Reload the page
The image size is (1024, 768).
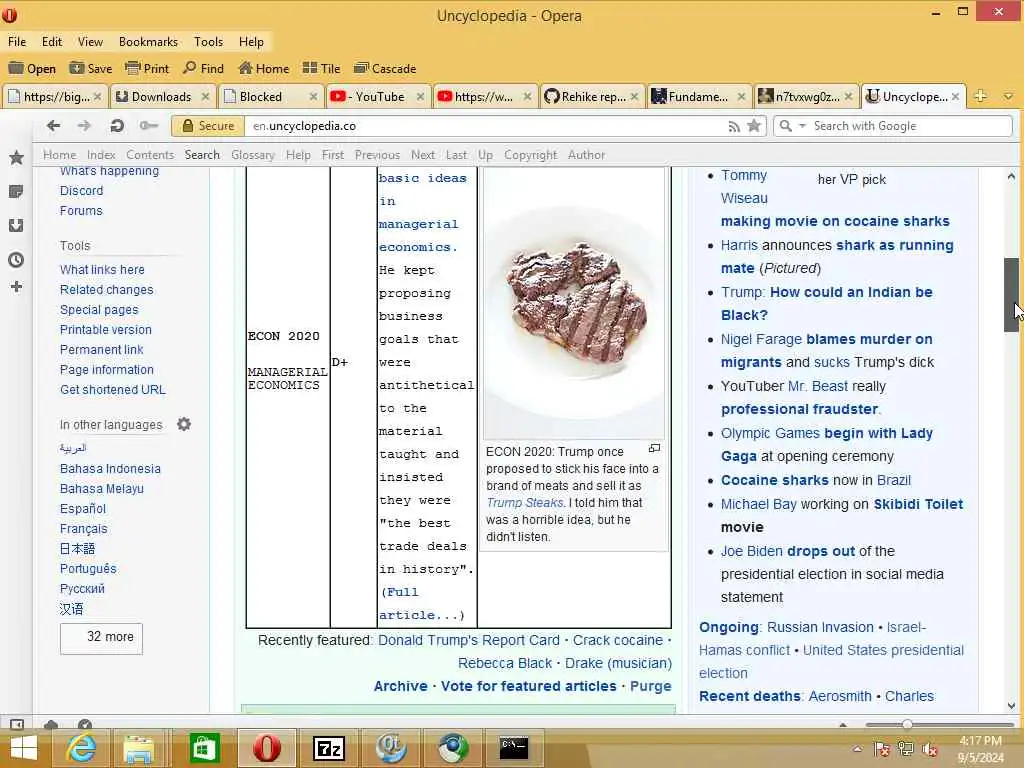point(117,125)
